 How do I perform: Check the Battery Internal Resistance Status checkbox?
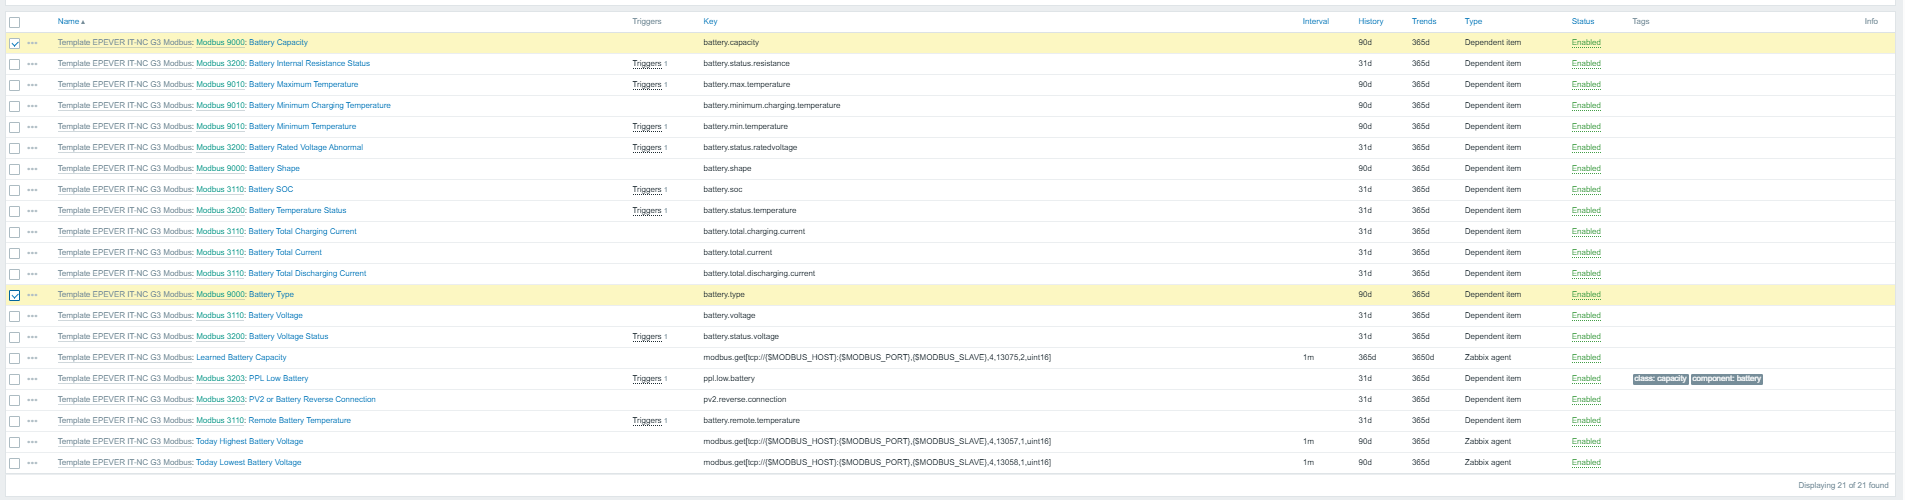[14, 64]
